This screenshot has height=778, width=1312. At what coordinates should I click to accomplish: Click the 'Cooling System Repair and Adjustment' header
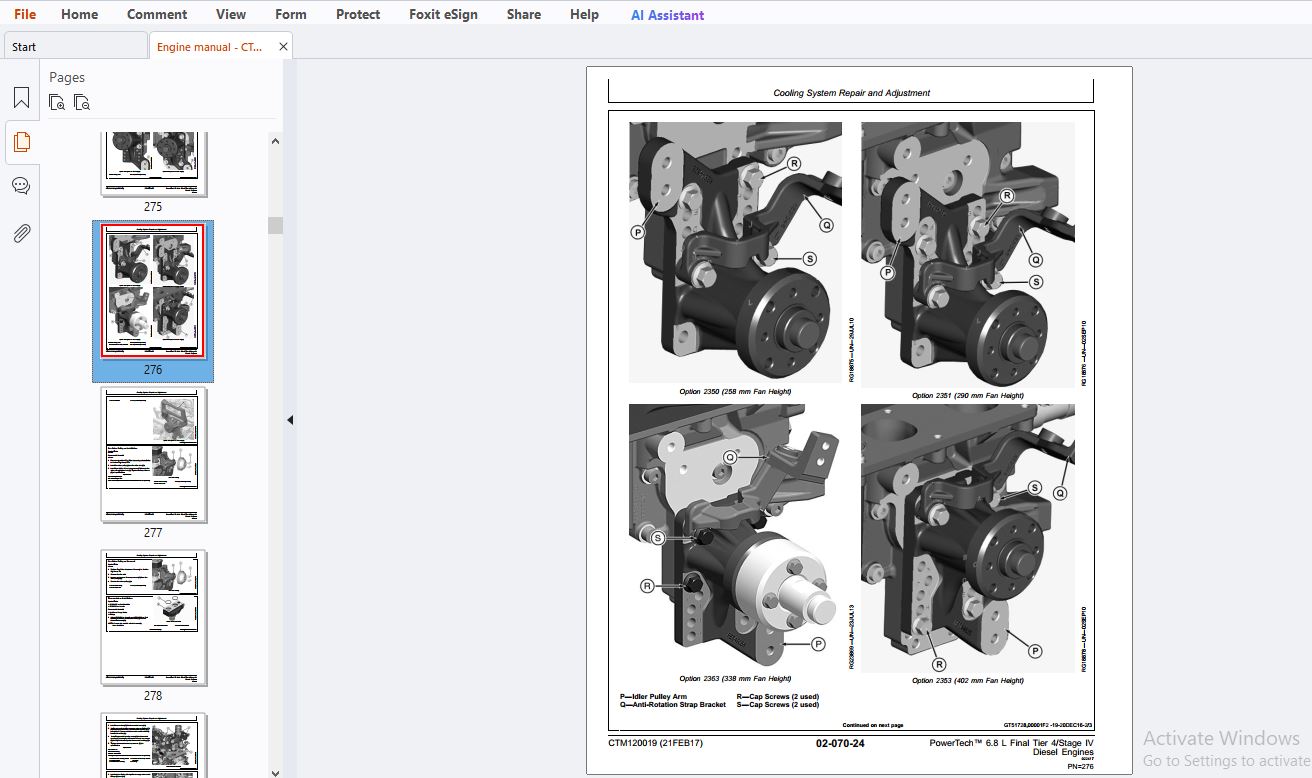tap(851, 93)
